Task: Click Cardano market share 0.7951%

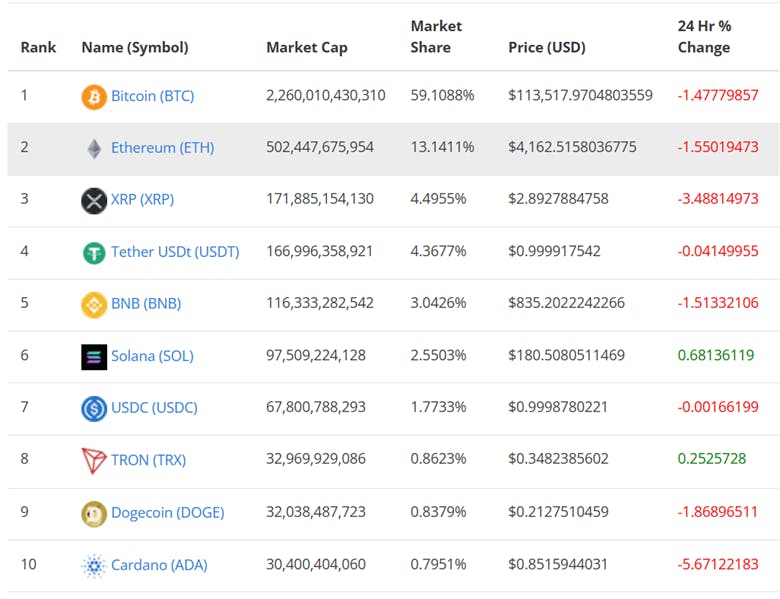Action: tap(438, 564)
